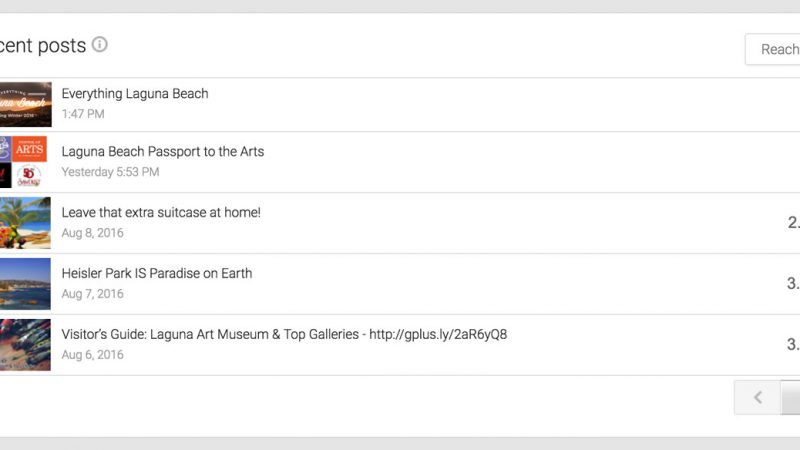The height and width of the screenshot is (450, 800).
Task: Open "Laguna Beach Passport to the Arts" post
Action: pyautogui.click(x=163, y=152)
